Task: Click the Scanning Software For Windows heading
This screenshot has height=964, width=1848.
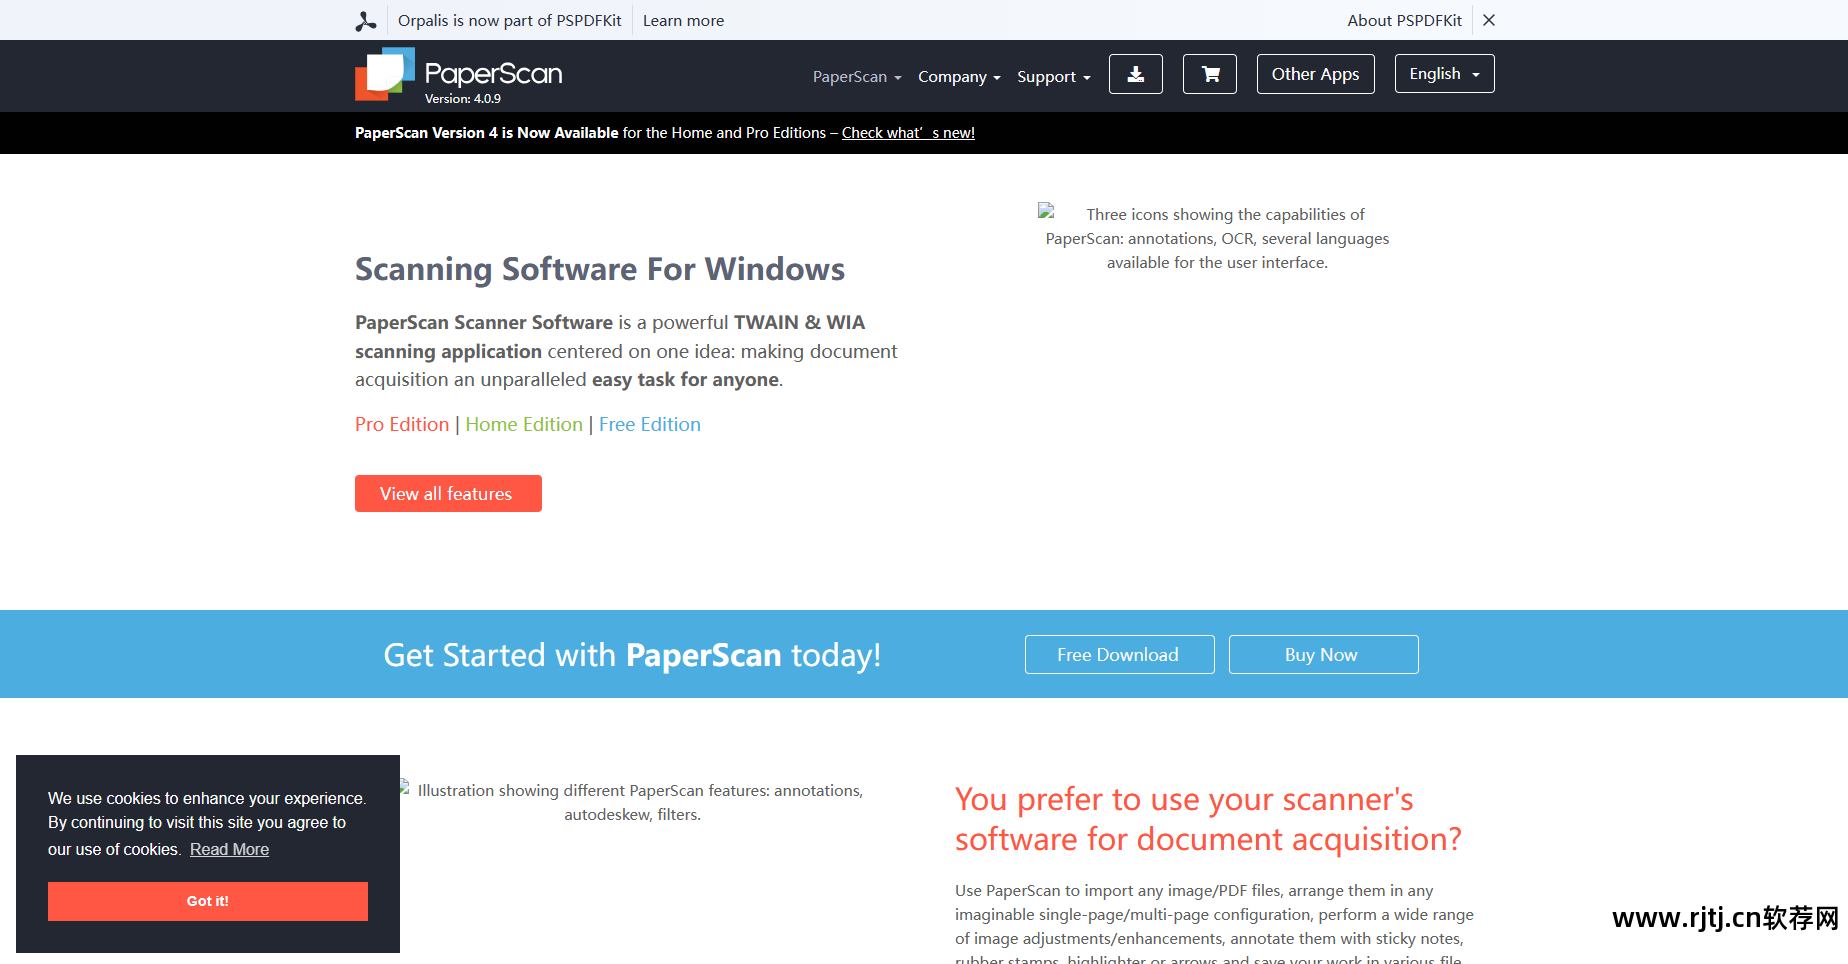Action: click(x=600, y=269)
